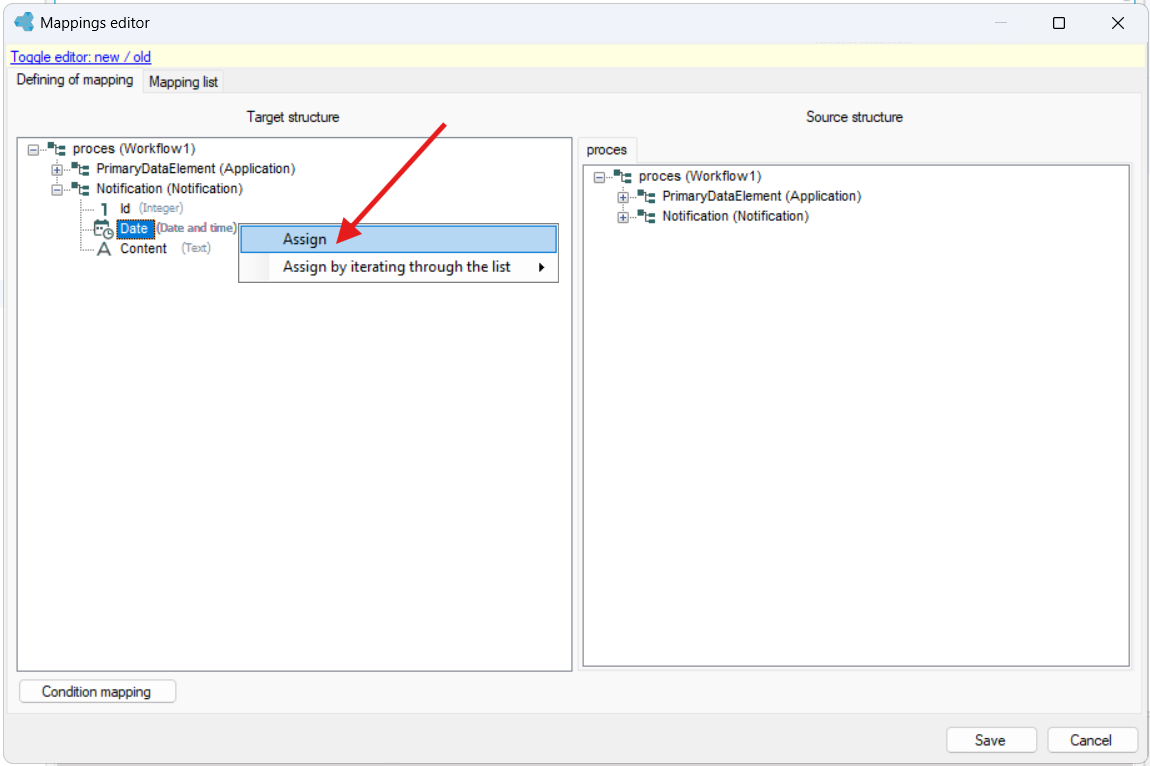Click the Toggle editor: new / old link

[x=81, y=56]
